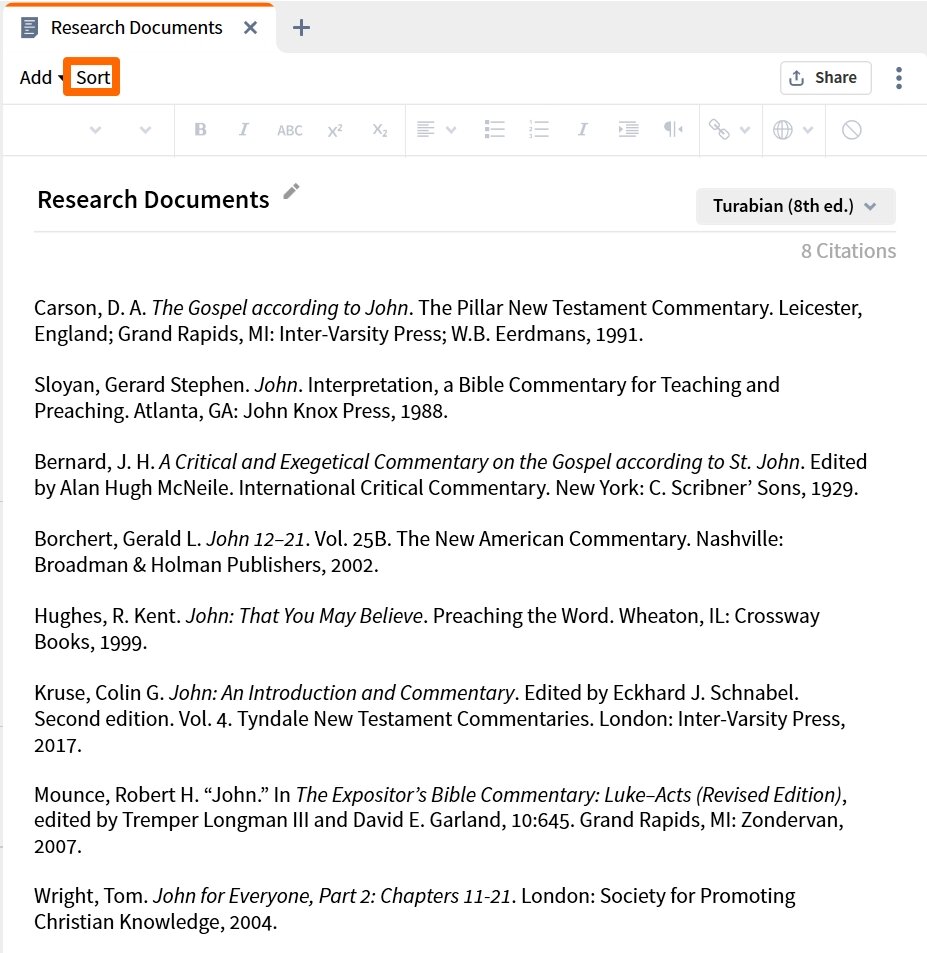The width and height of the screenshot is (927, 953).
Task: Open the Turabian (8th ed.) citation style dropdown
Action: (795, 206)
